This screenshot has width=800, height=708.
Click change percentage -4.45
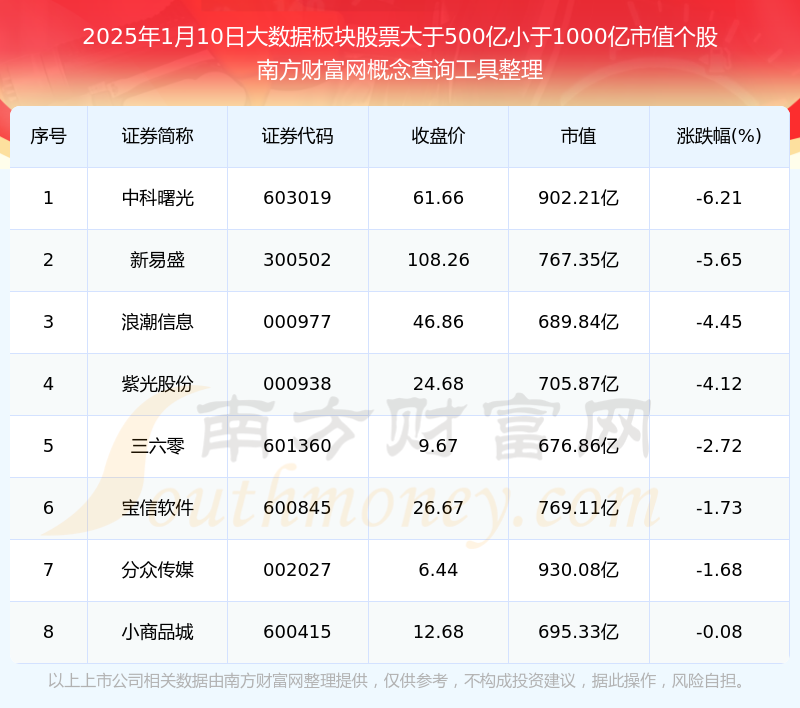[719, 322]
